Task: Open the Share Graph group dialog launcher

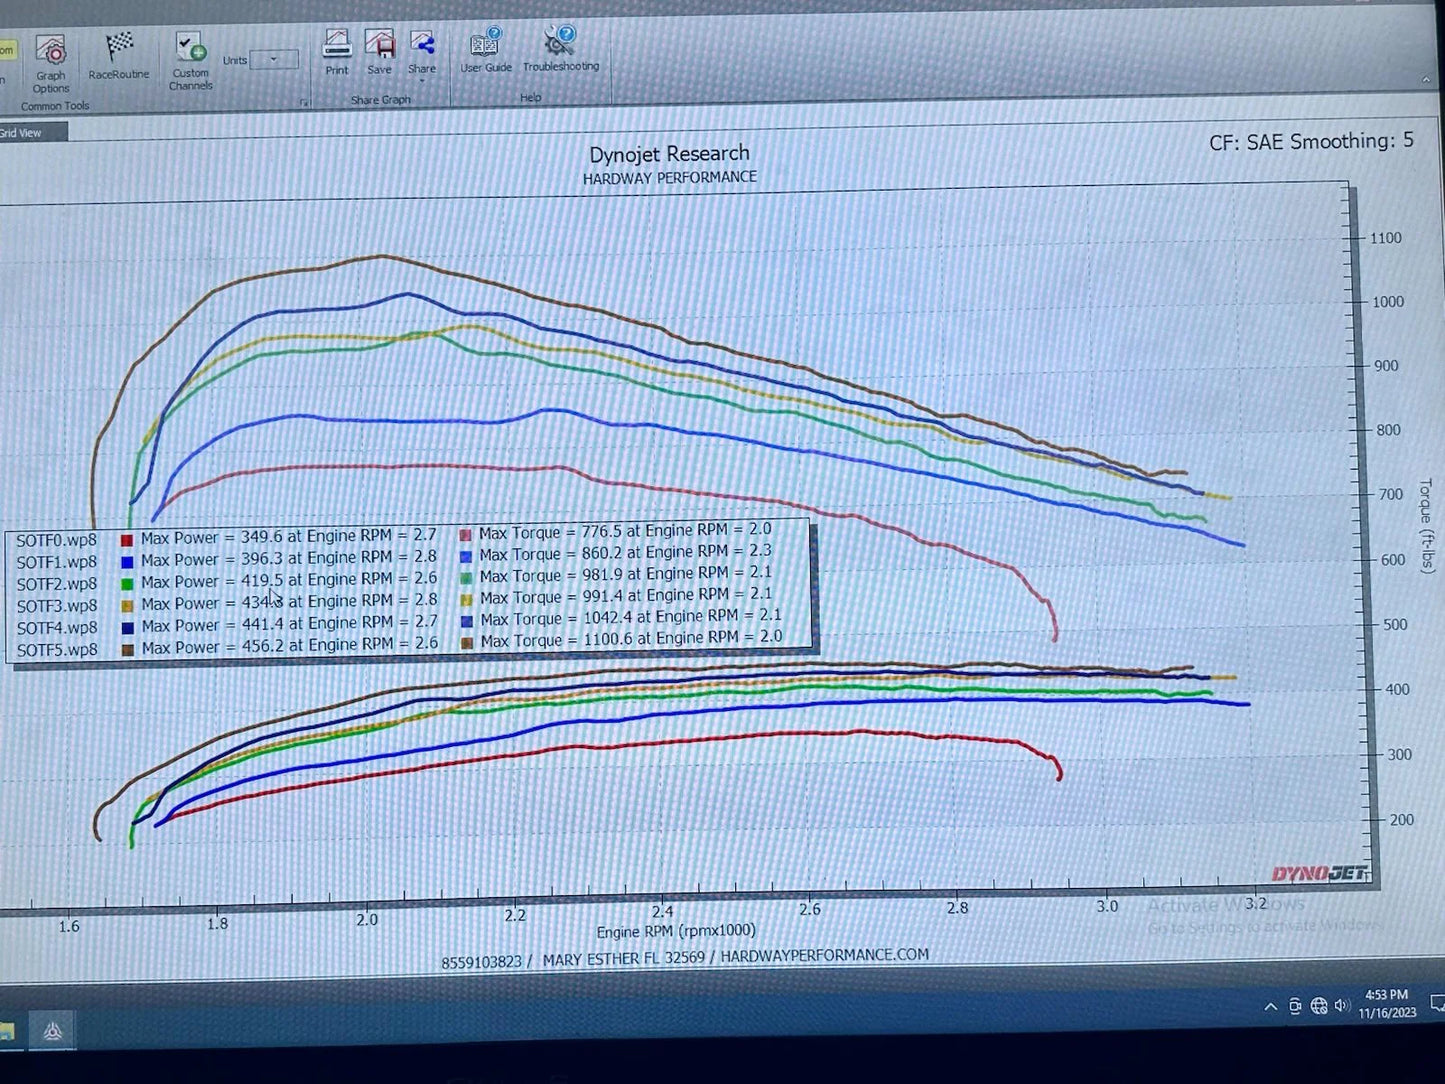Action: (x=305, y=102)
